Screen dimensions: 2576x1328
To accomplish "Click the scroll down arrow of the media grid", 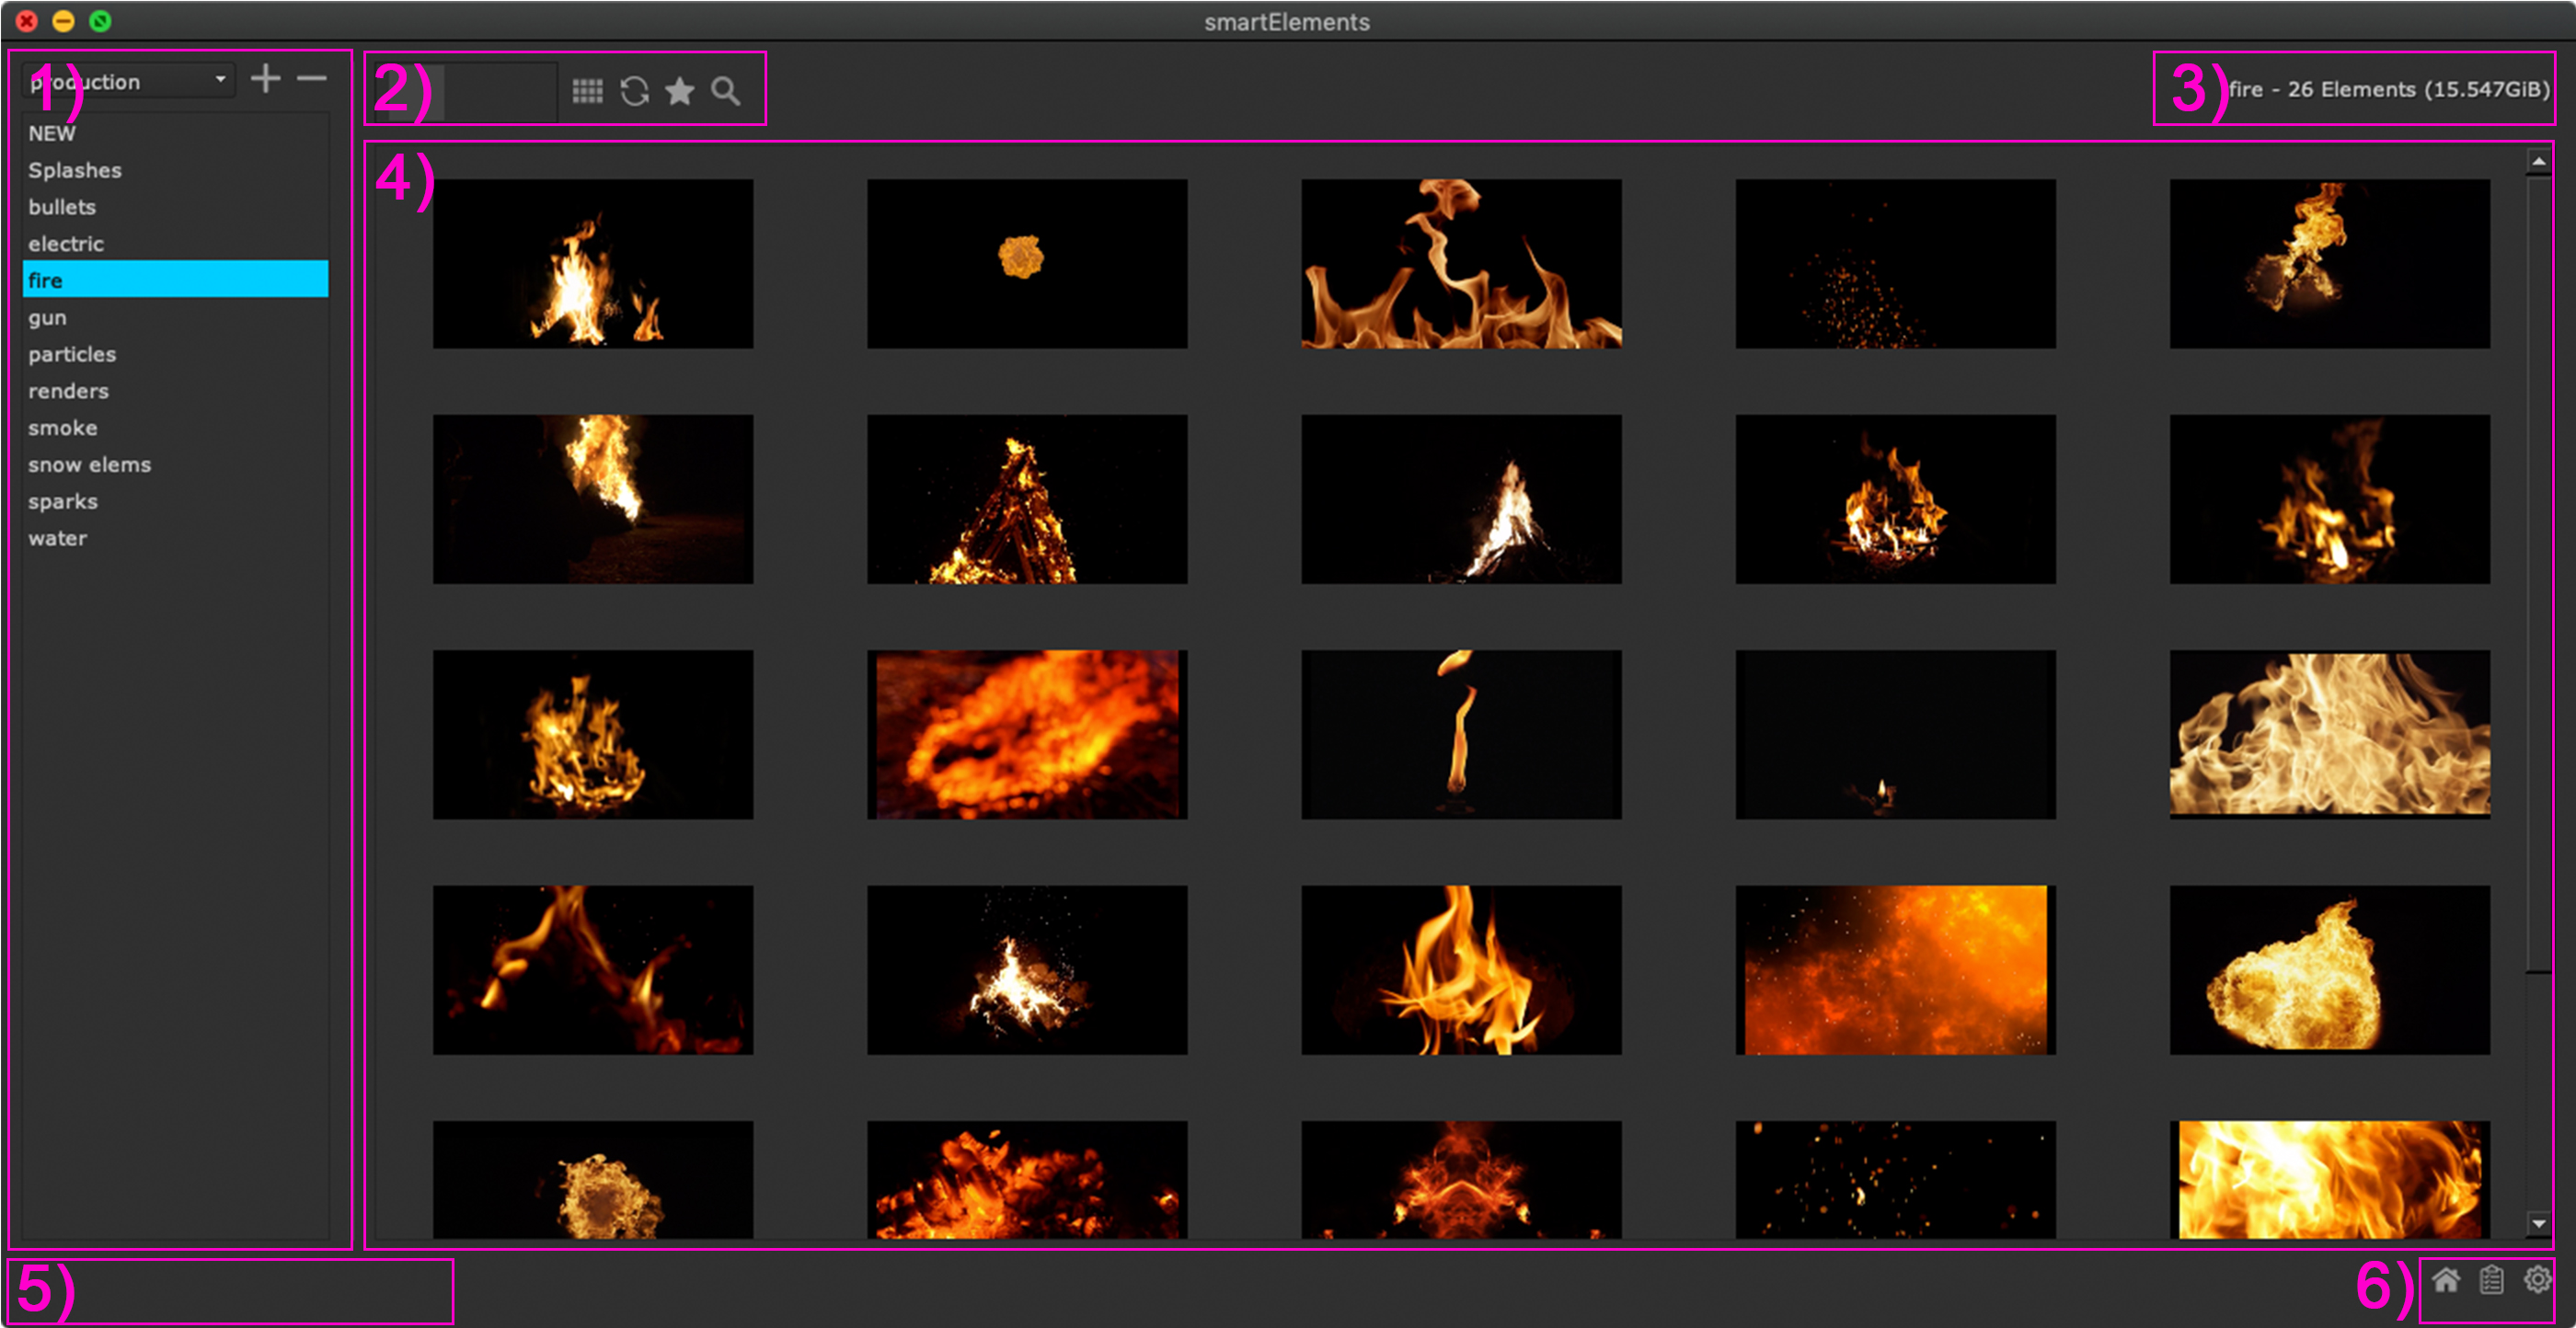I will click(x=2538, y=1223).
